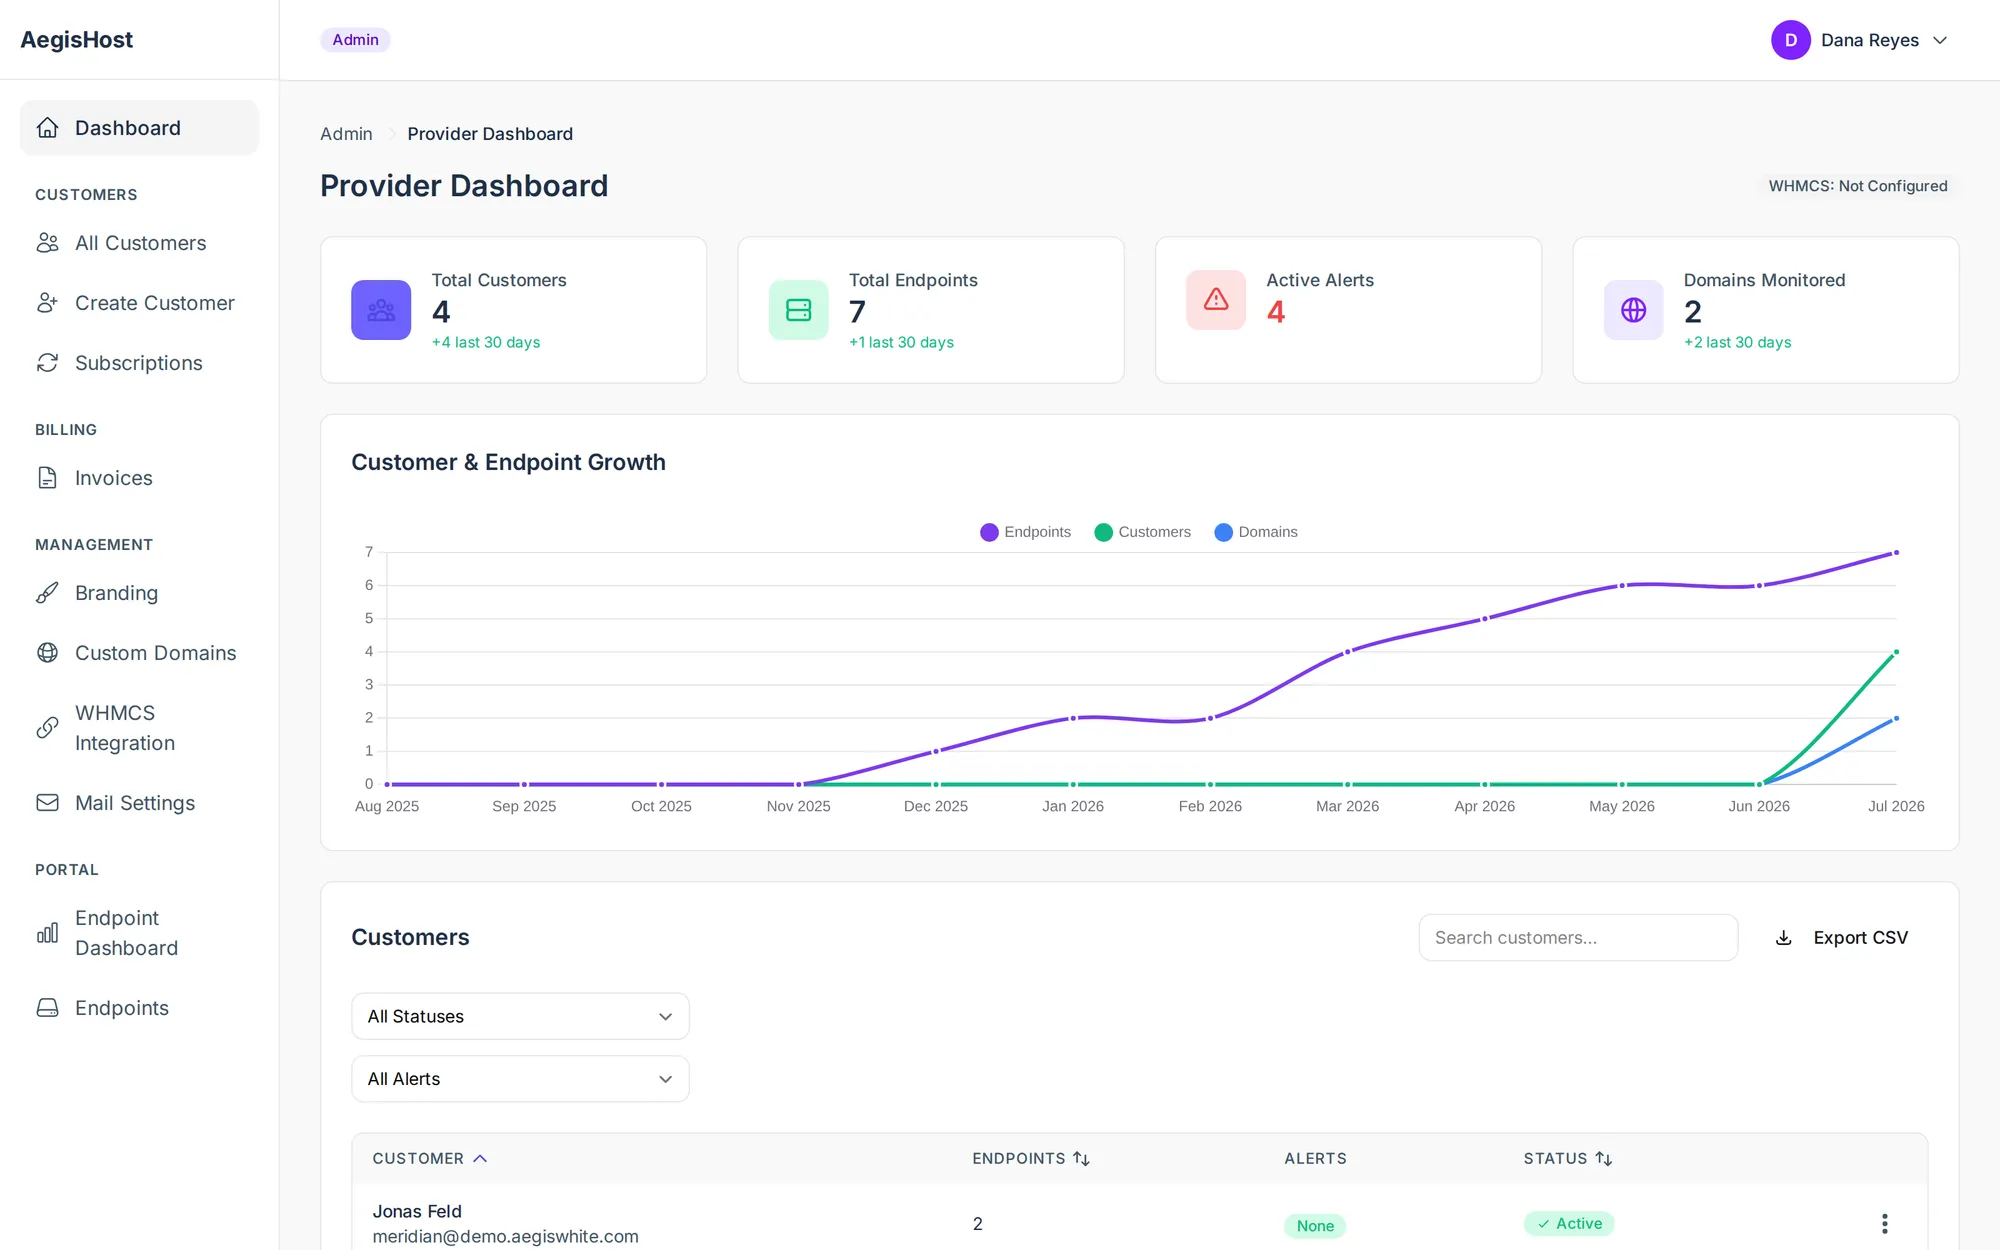Viewport: 2000px width, 1250px height.
Task: Open Dashboard in the sidebar
Action: 139,128
